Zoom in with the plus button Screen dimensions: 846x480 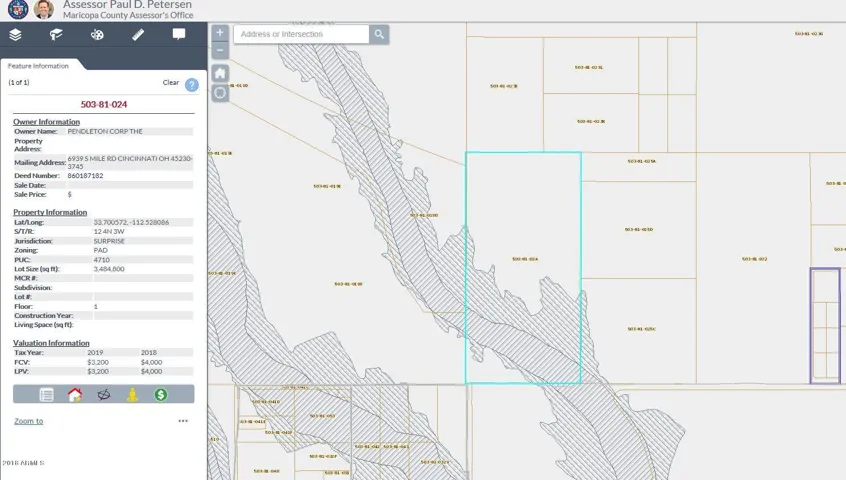pos(220,33)
